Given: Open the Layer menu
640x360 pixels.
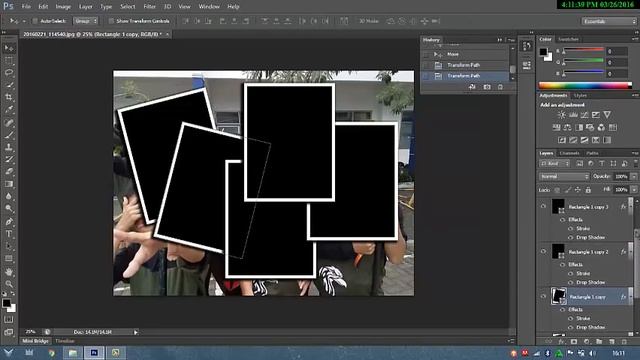Looking at the screenshot, I should (x=85, y=7).
